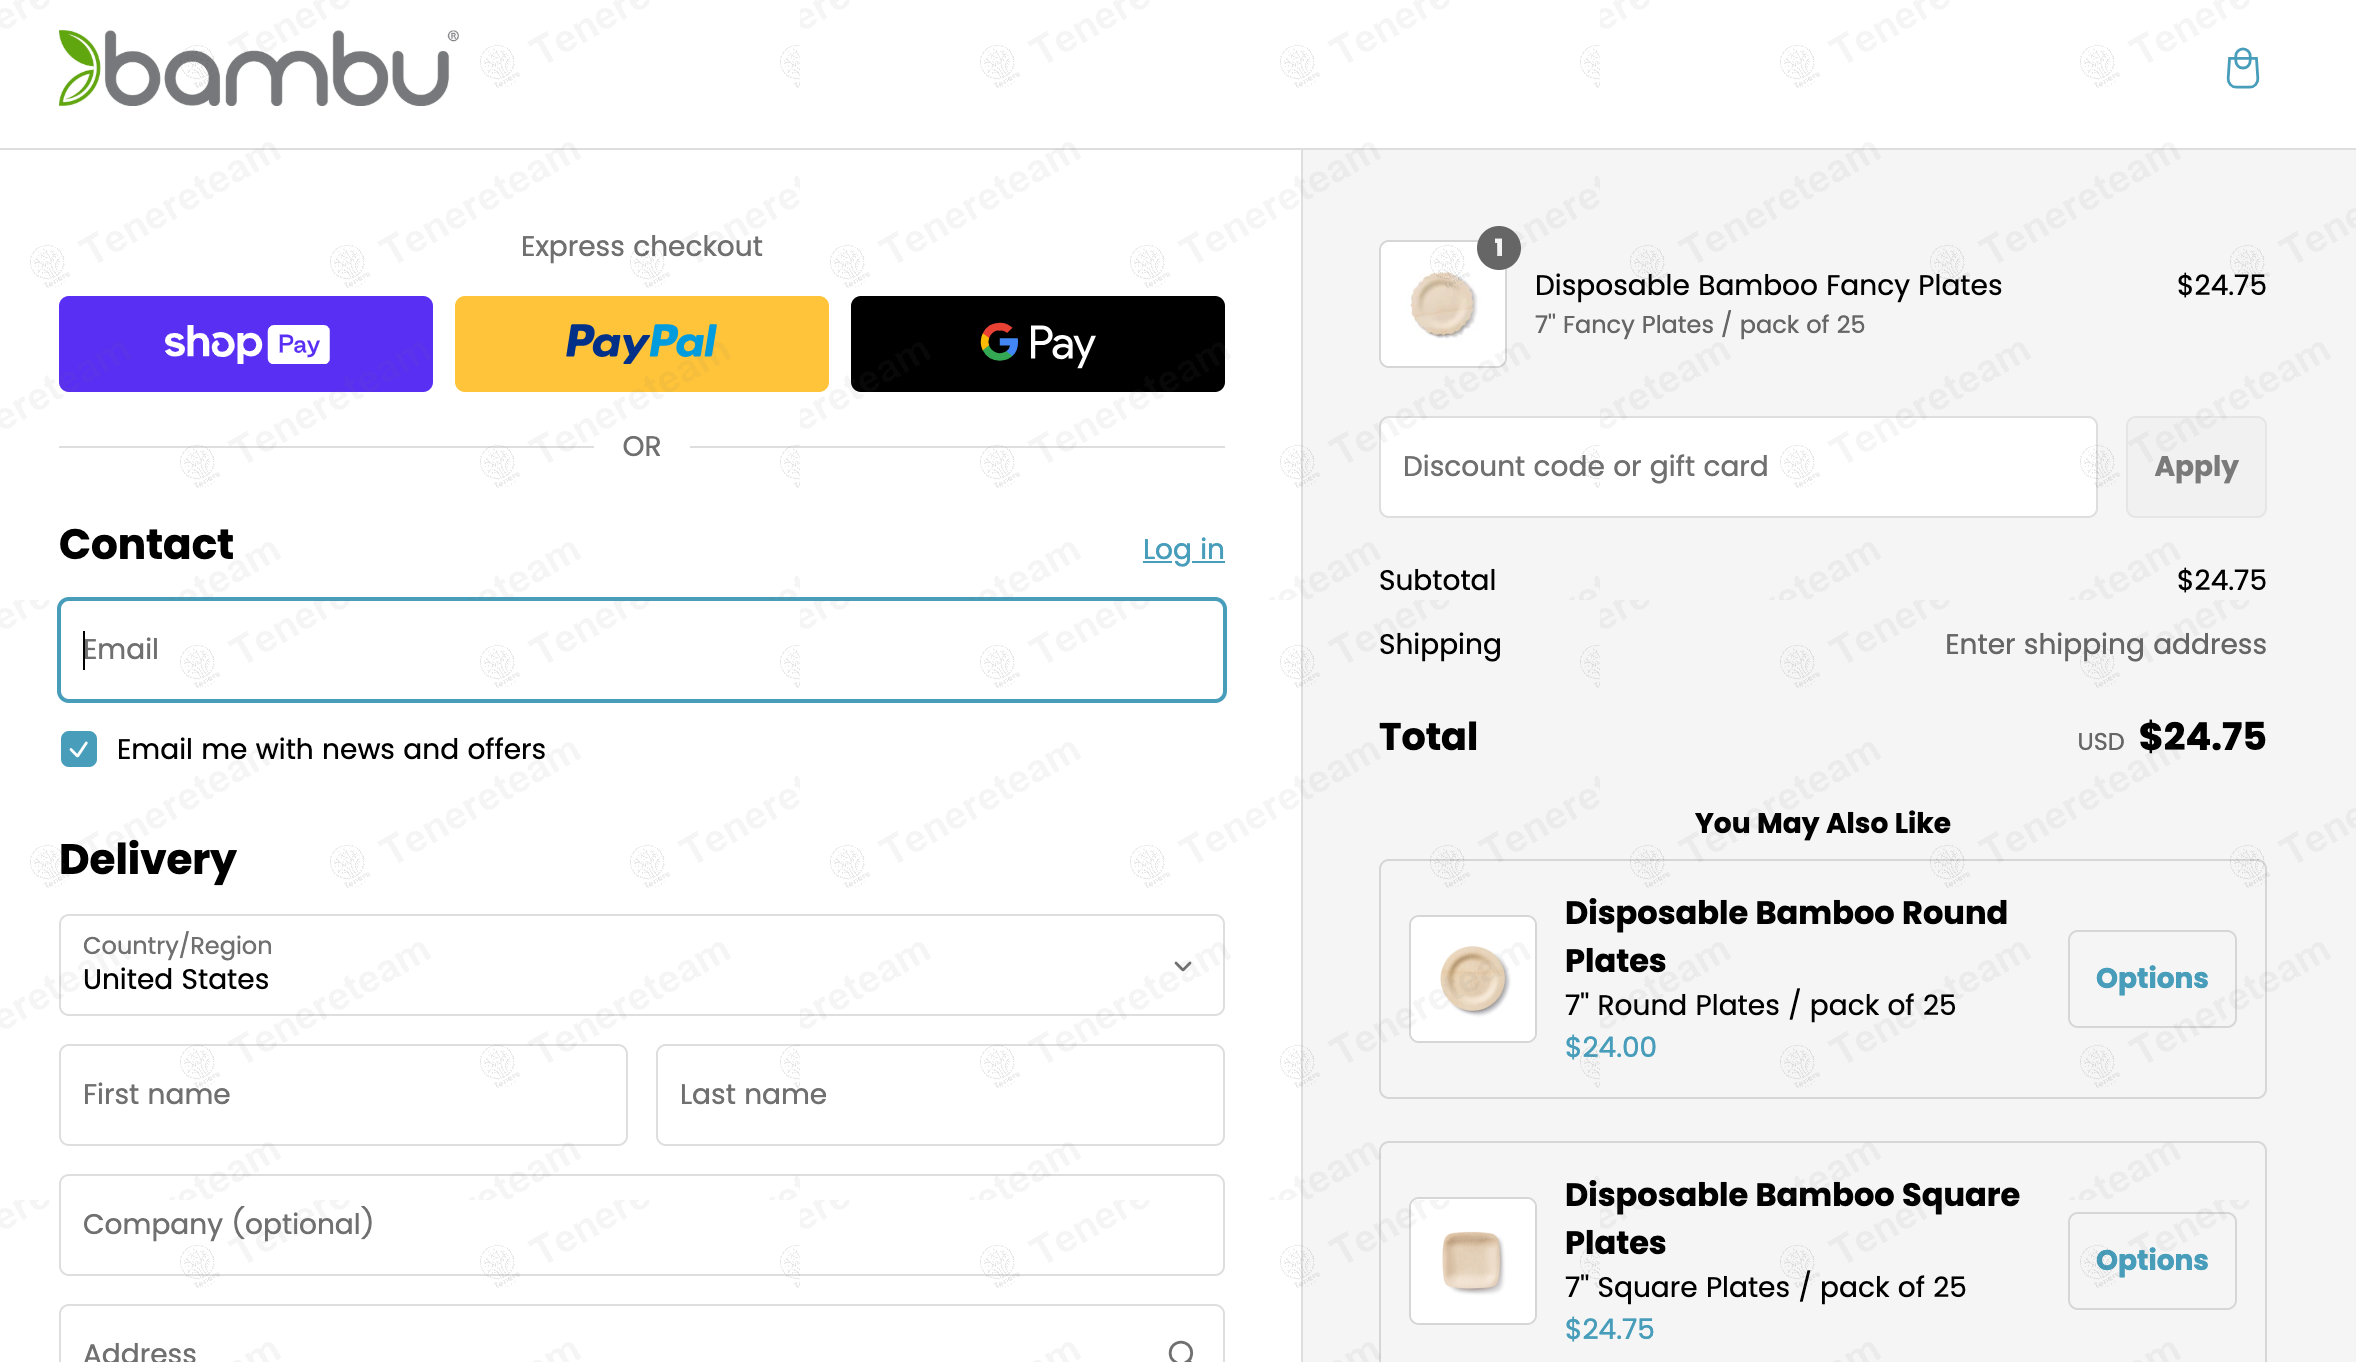2356x1362 pixels.
Task: Pay with Shop Pay express button
Action: click(246, 343)
